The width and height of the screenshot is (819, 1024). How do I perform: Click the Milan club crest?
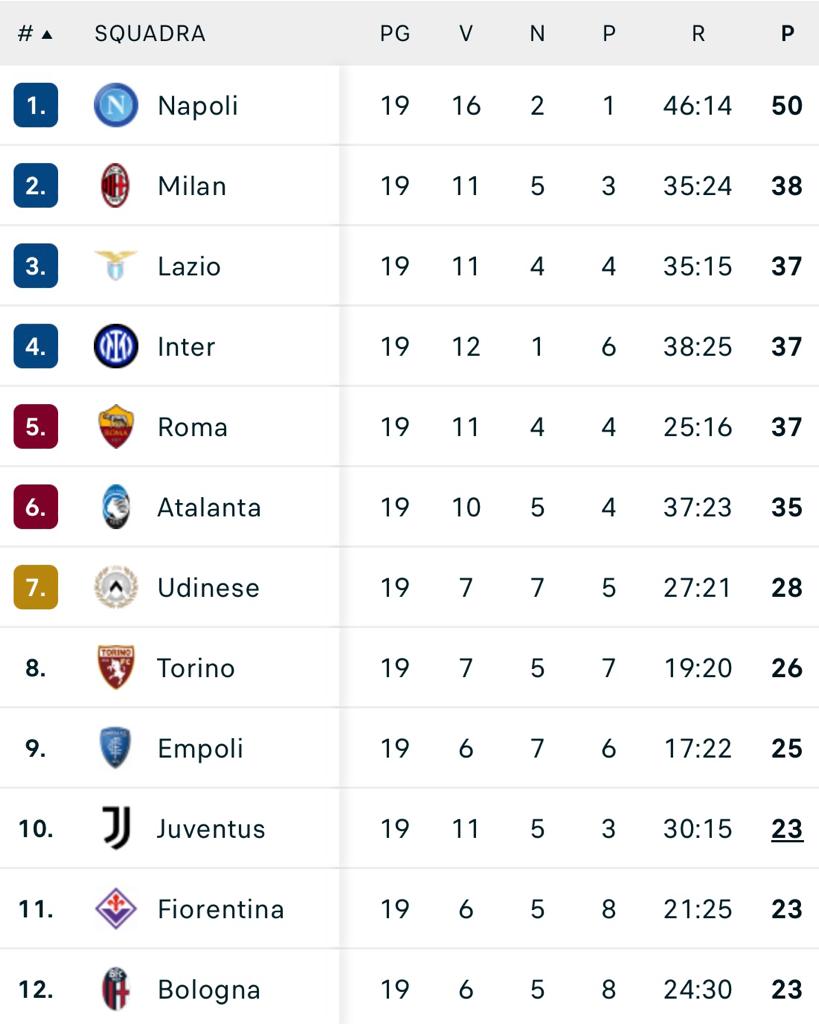[x=116, y=185]
